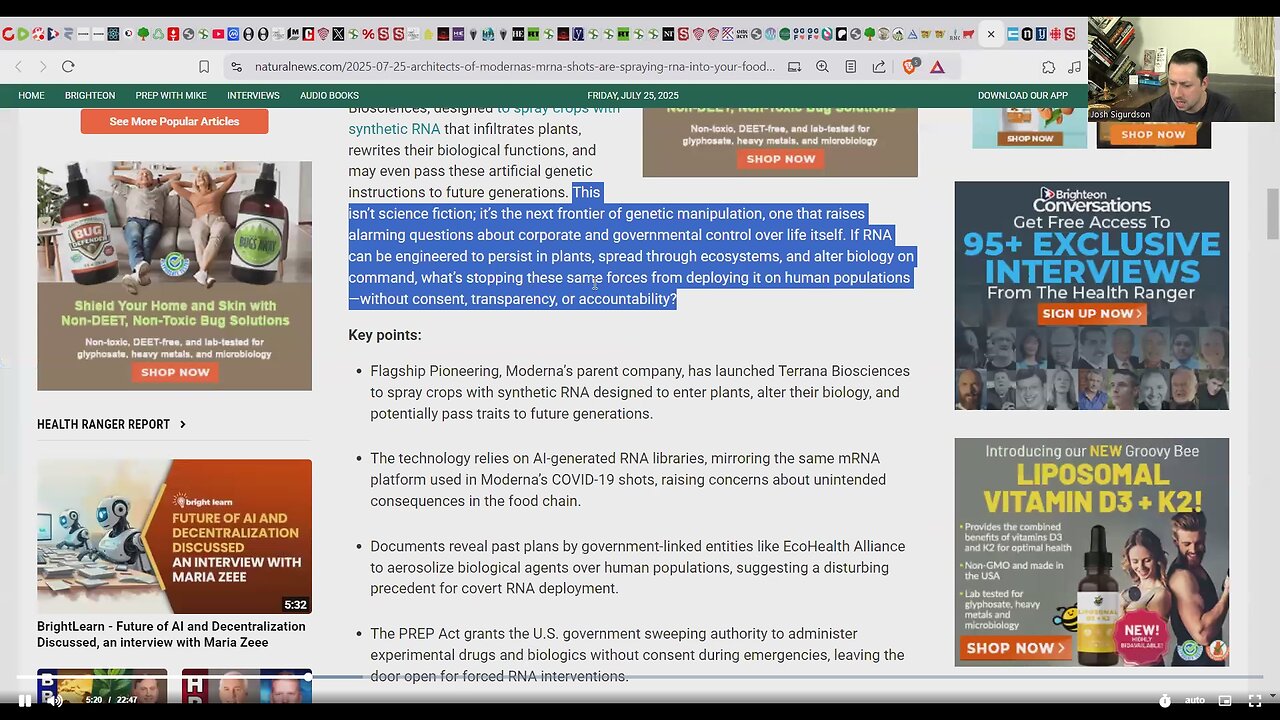Open the music note media control icon
1280x720 pixels.
(1074, 67)
